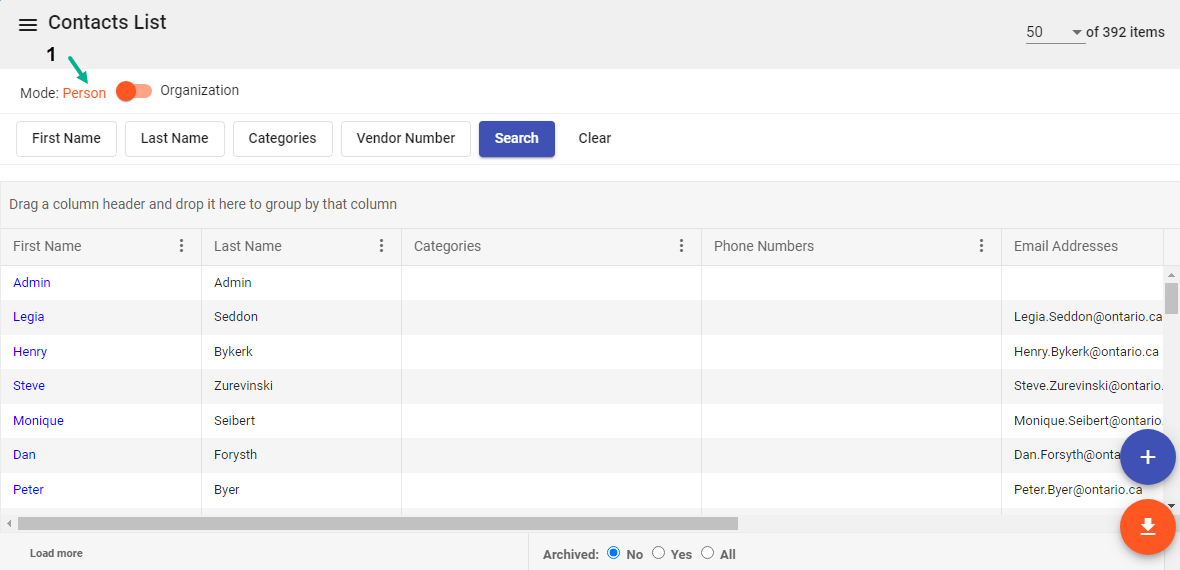
Task: Toggle Person/Organization mode switch
Action: [133, 91]
